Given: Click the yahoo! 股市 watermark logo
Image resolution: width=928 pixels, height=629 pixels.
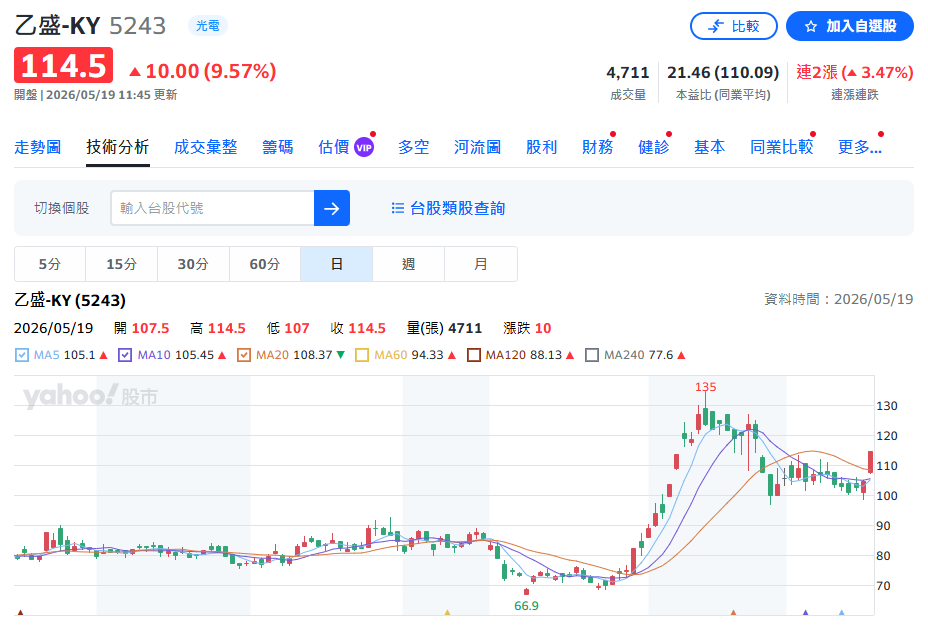Looking at the screenshot, I should (90, 396).
